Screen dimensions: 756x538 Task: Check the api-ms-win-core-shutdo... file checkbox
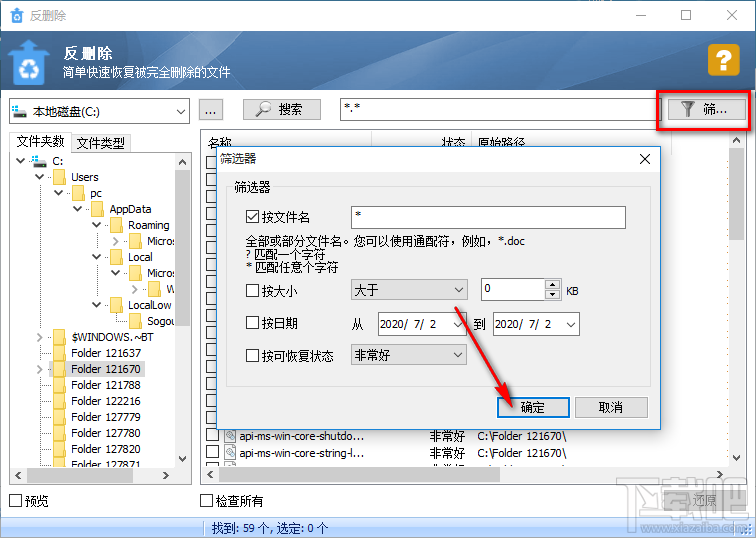click(x=213, y=435)
